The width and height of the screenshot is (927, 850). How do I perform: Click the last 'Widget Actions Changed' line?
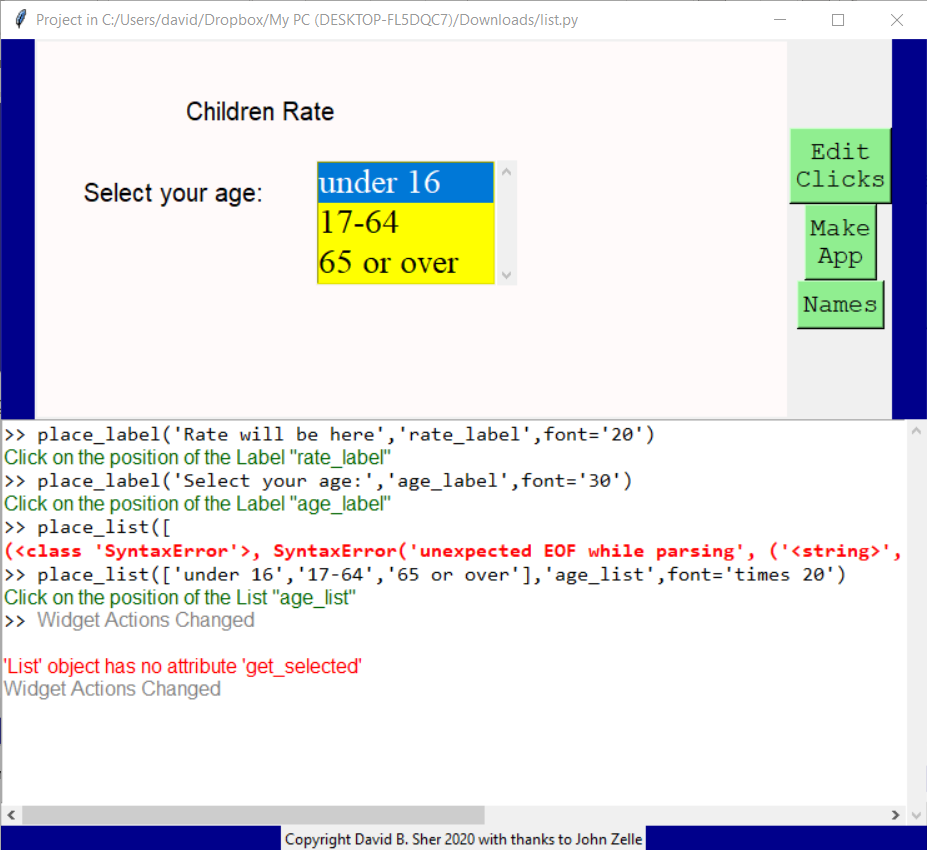(x=112, y=689)
